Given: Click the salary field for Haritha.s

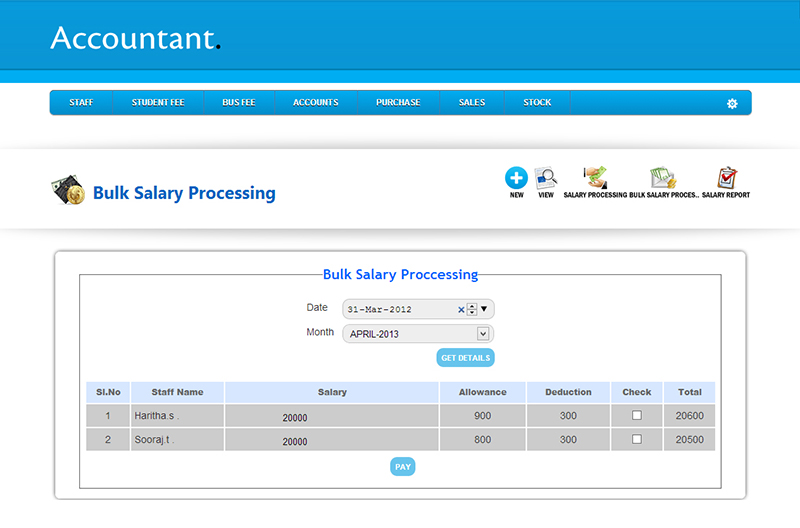Looking at the screenshot, I should pos(331,417).
